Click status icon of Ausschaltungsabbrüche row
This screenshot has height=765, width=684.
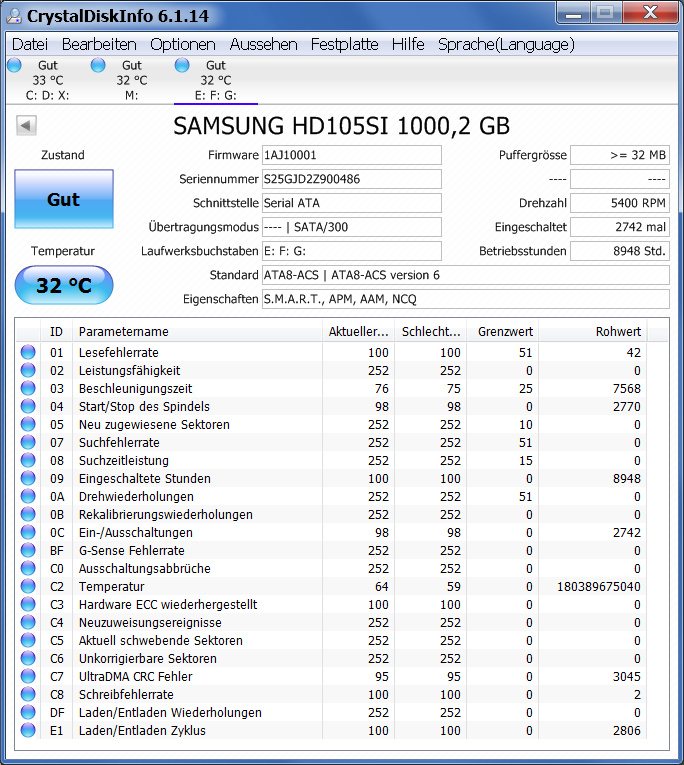28,568
